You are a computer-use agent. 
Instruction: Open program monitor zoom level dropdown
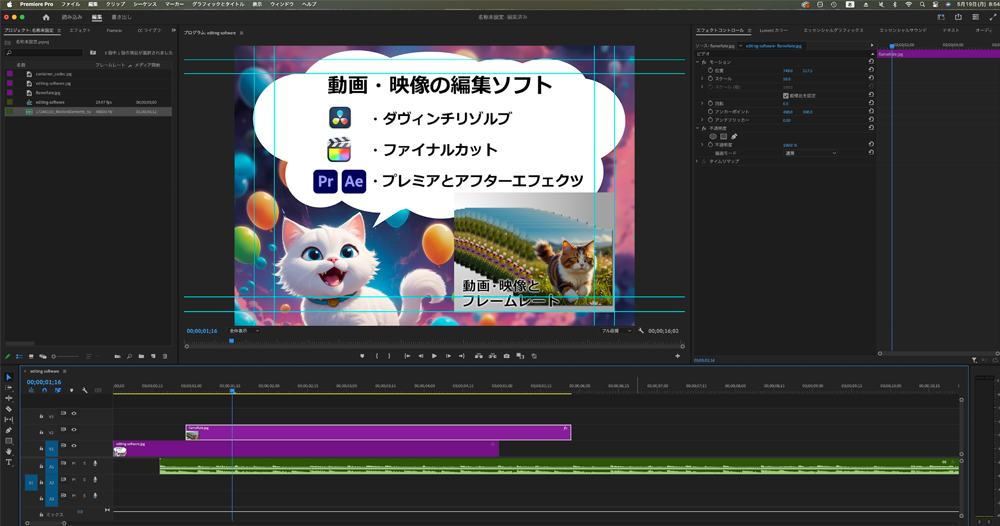[244, 331]
